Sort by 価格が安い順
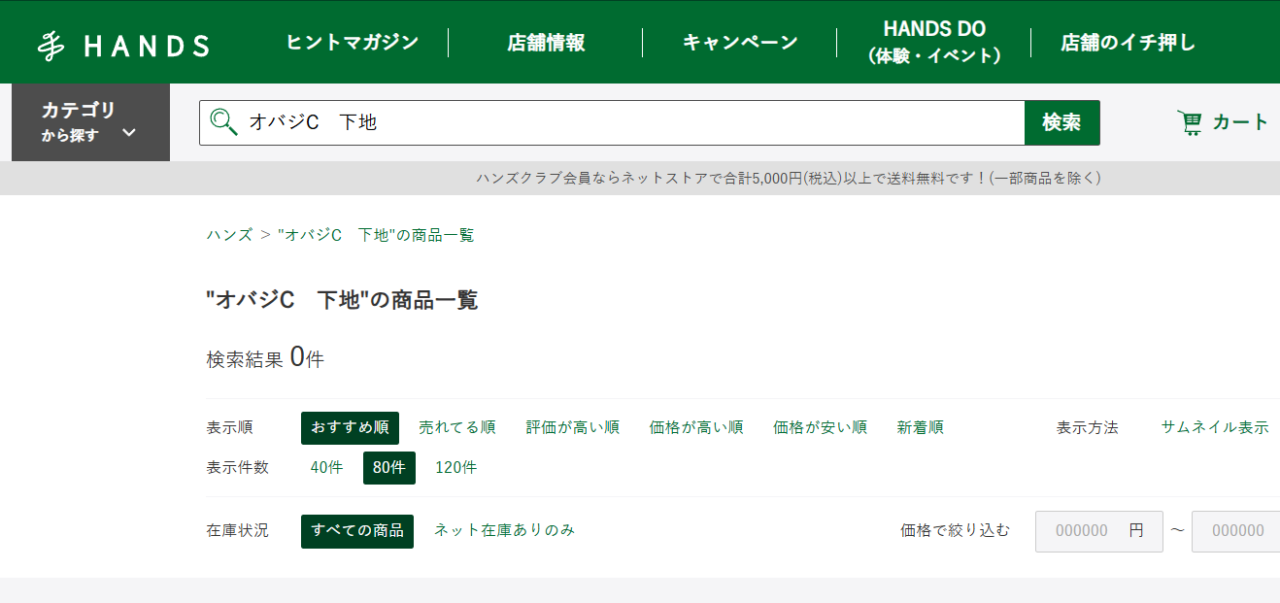 [x=820, y=428]
